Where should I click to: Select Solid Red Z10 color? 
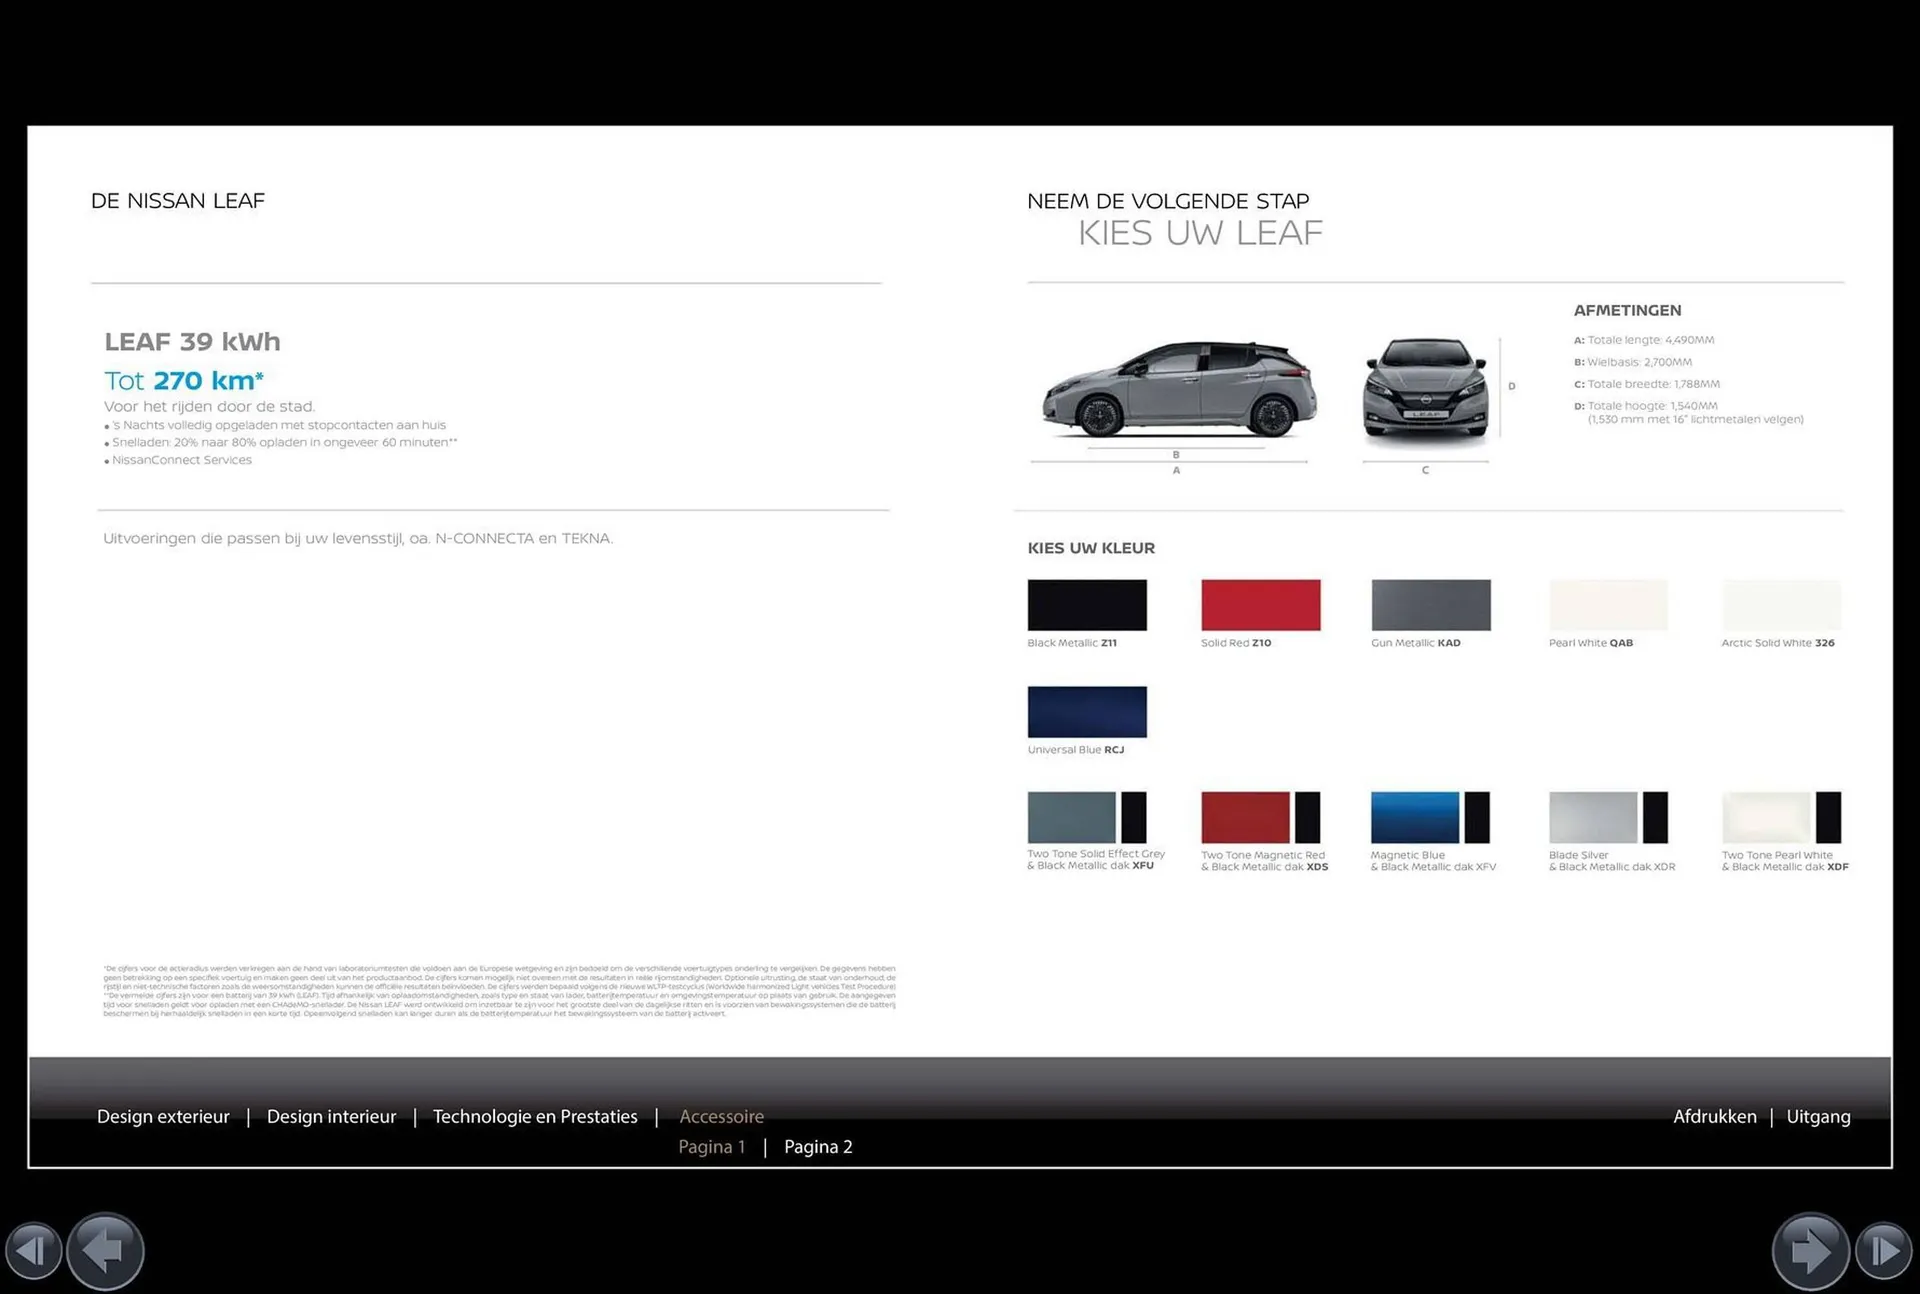click(x=1260, y=605)
